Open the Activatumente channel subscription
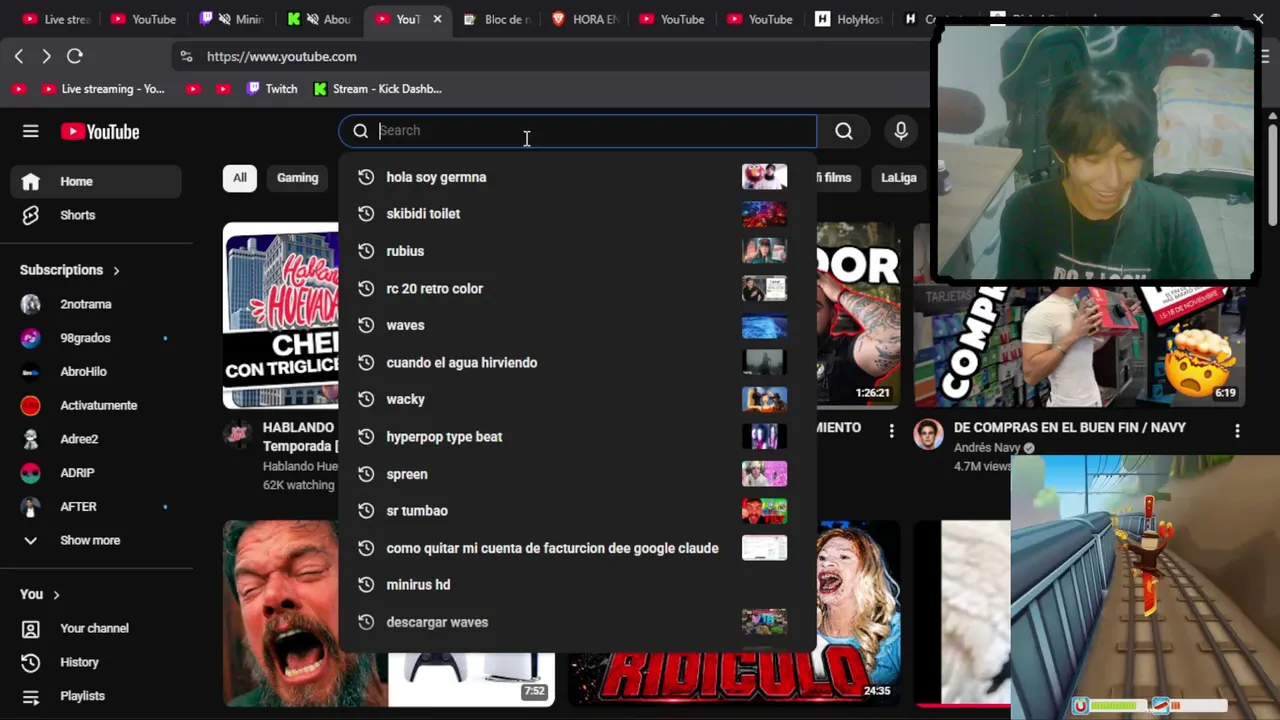Image resolution: width=1280 pixels, height=720 pixels. coord(96,405)
